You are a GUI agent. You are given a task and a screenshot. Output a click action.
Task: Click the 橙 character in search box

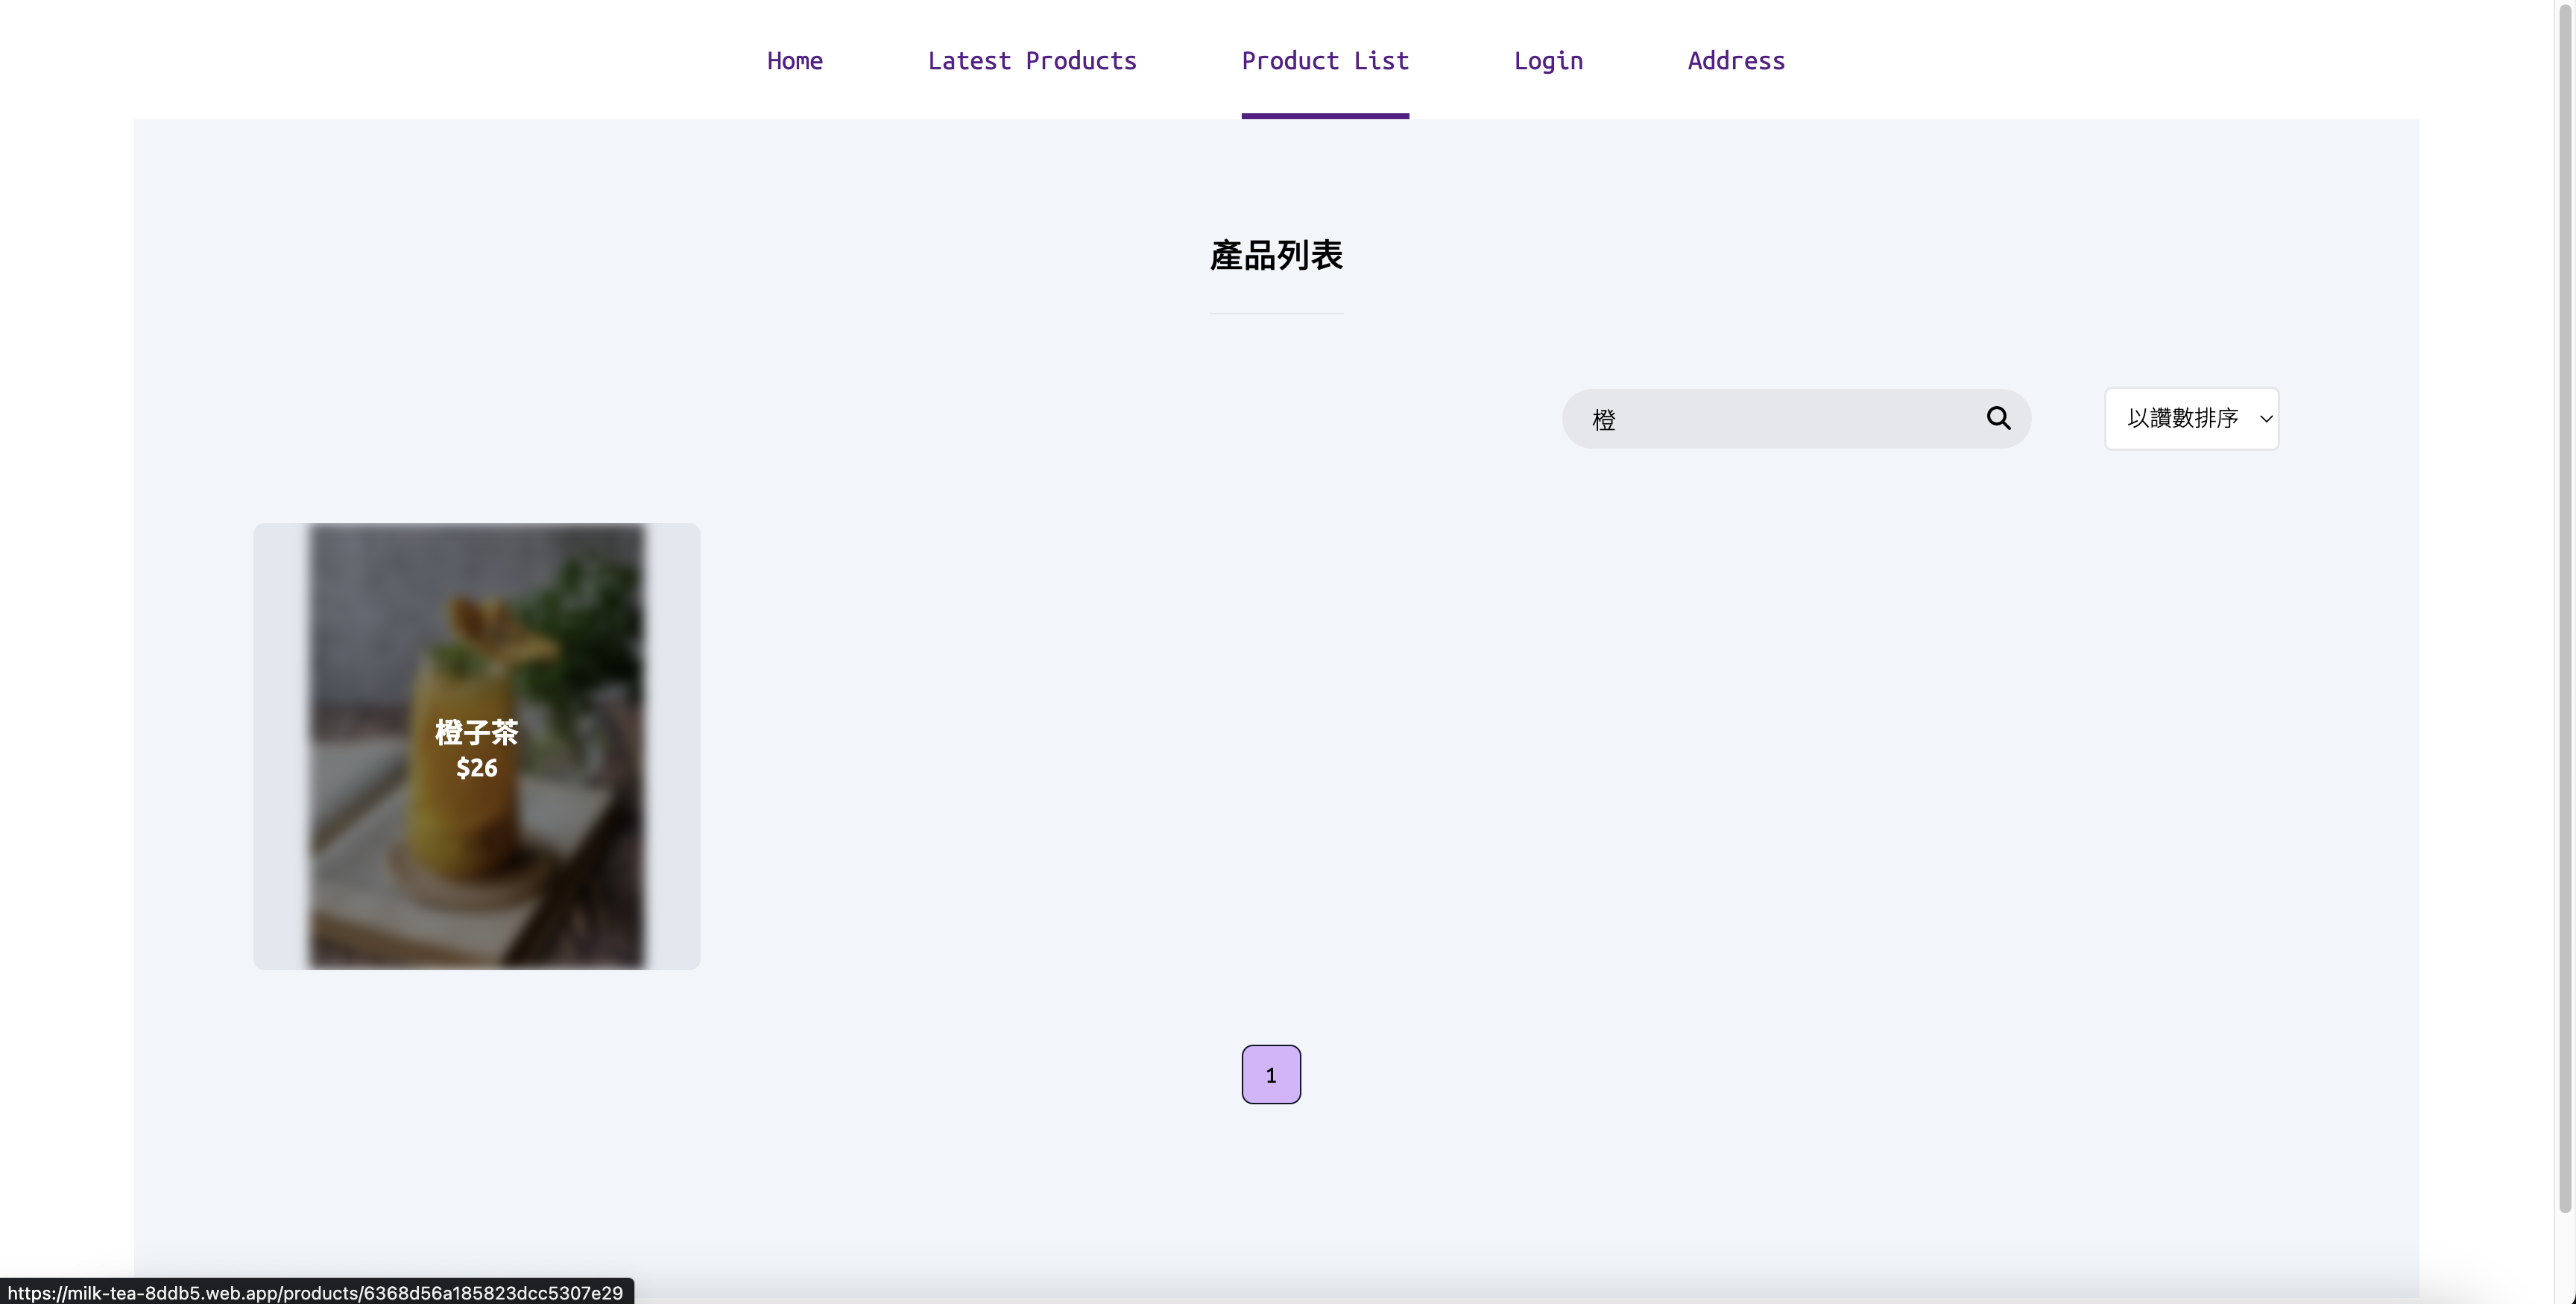coord(1603,420)
